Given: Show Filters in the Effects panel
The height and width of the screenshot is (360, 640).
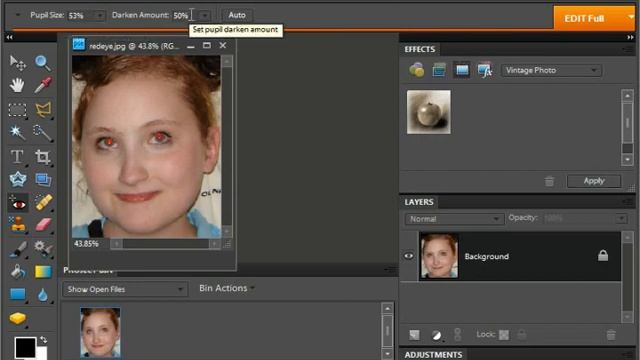Looking at the screenshot, I should [416, 70].
